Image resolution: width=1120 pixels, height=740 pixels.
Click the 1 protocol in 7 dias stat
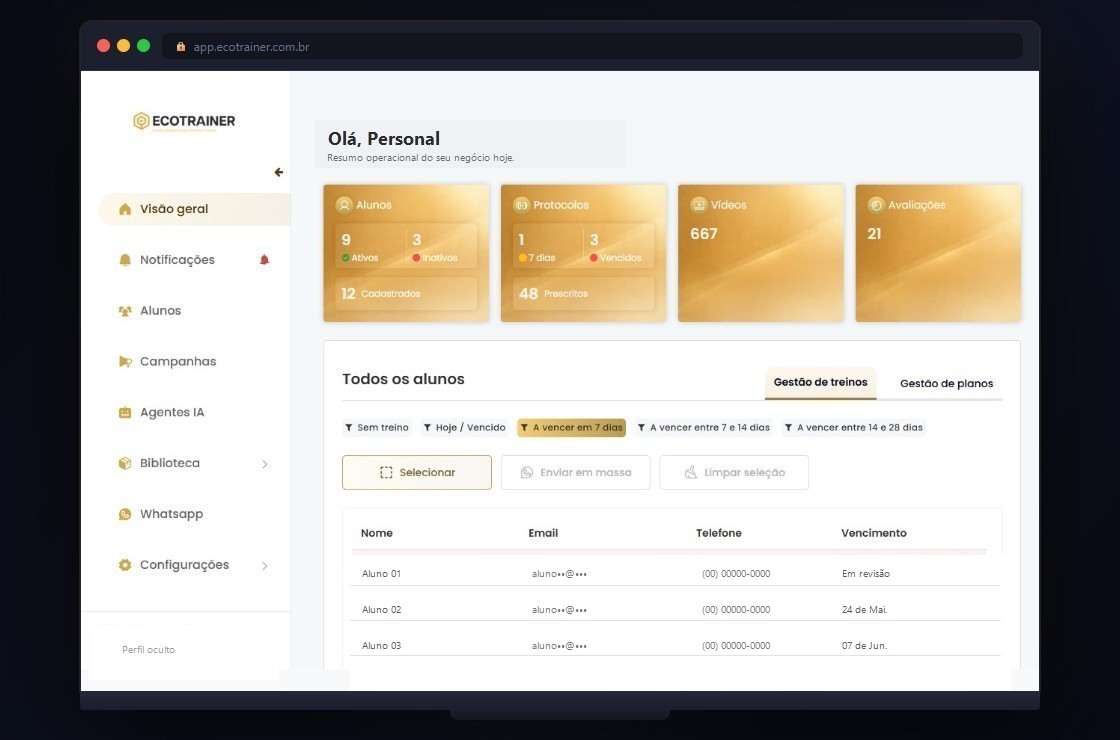pos(547,246)
